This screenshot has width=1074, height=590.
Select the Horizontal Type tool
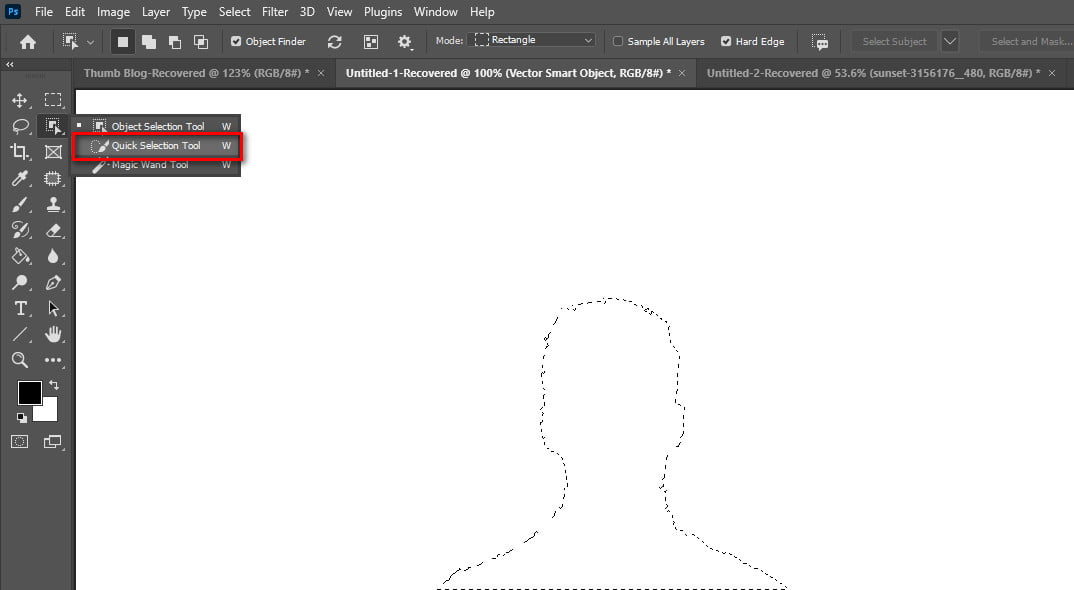[x=20, y=308]
